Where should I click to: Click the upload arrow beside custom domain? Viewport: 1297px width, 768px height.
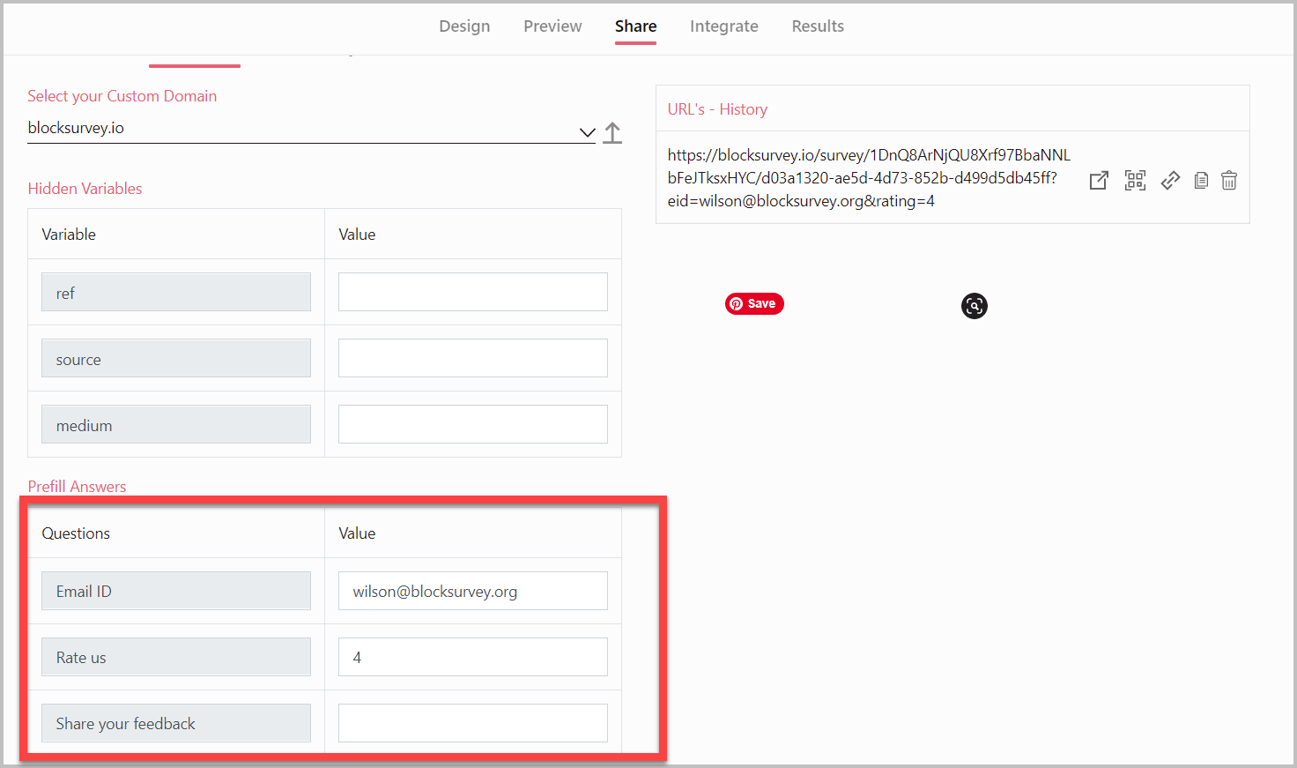click(x=613, y=132)
